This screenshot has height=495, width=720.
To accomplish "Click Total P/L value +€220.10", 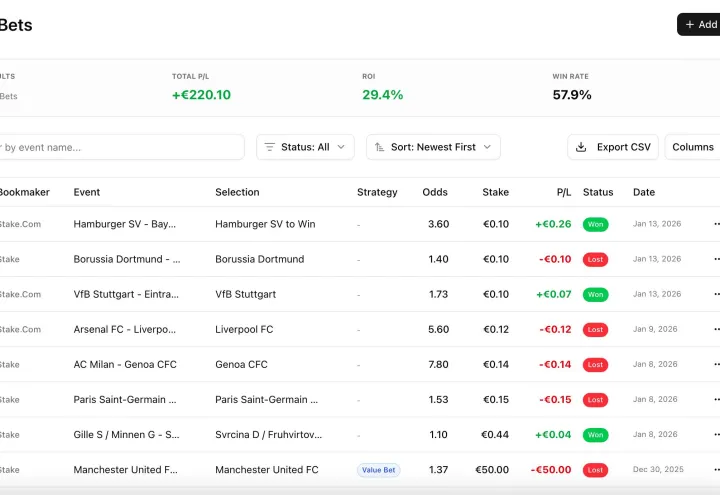I will pyautogui.click(x=201, y=95).
